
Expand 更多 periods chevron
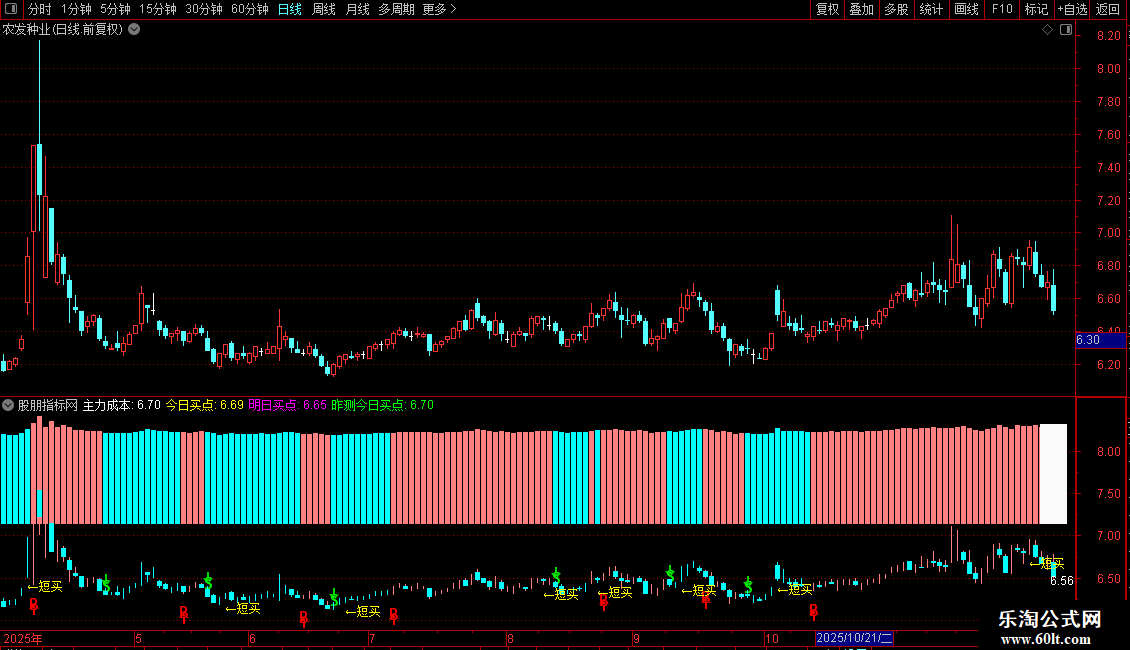[x=453, y=9]
